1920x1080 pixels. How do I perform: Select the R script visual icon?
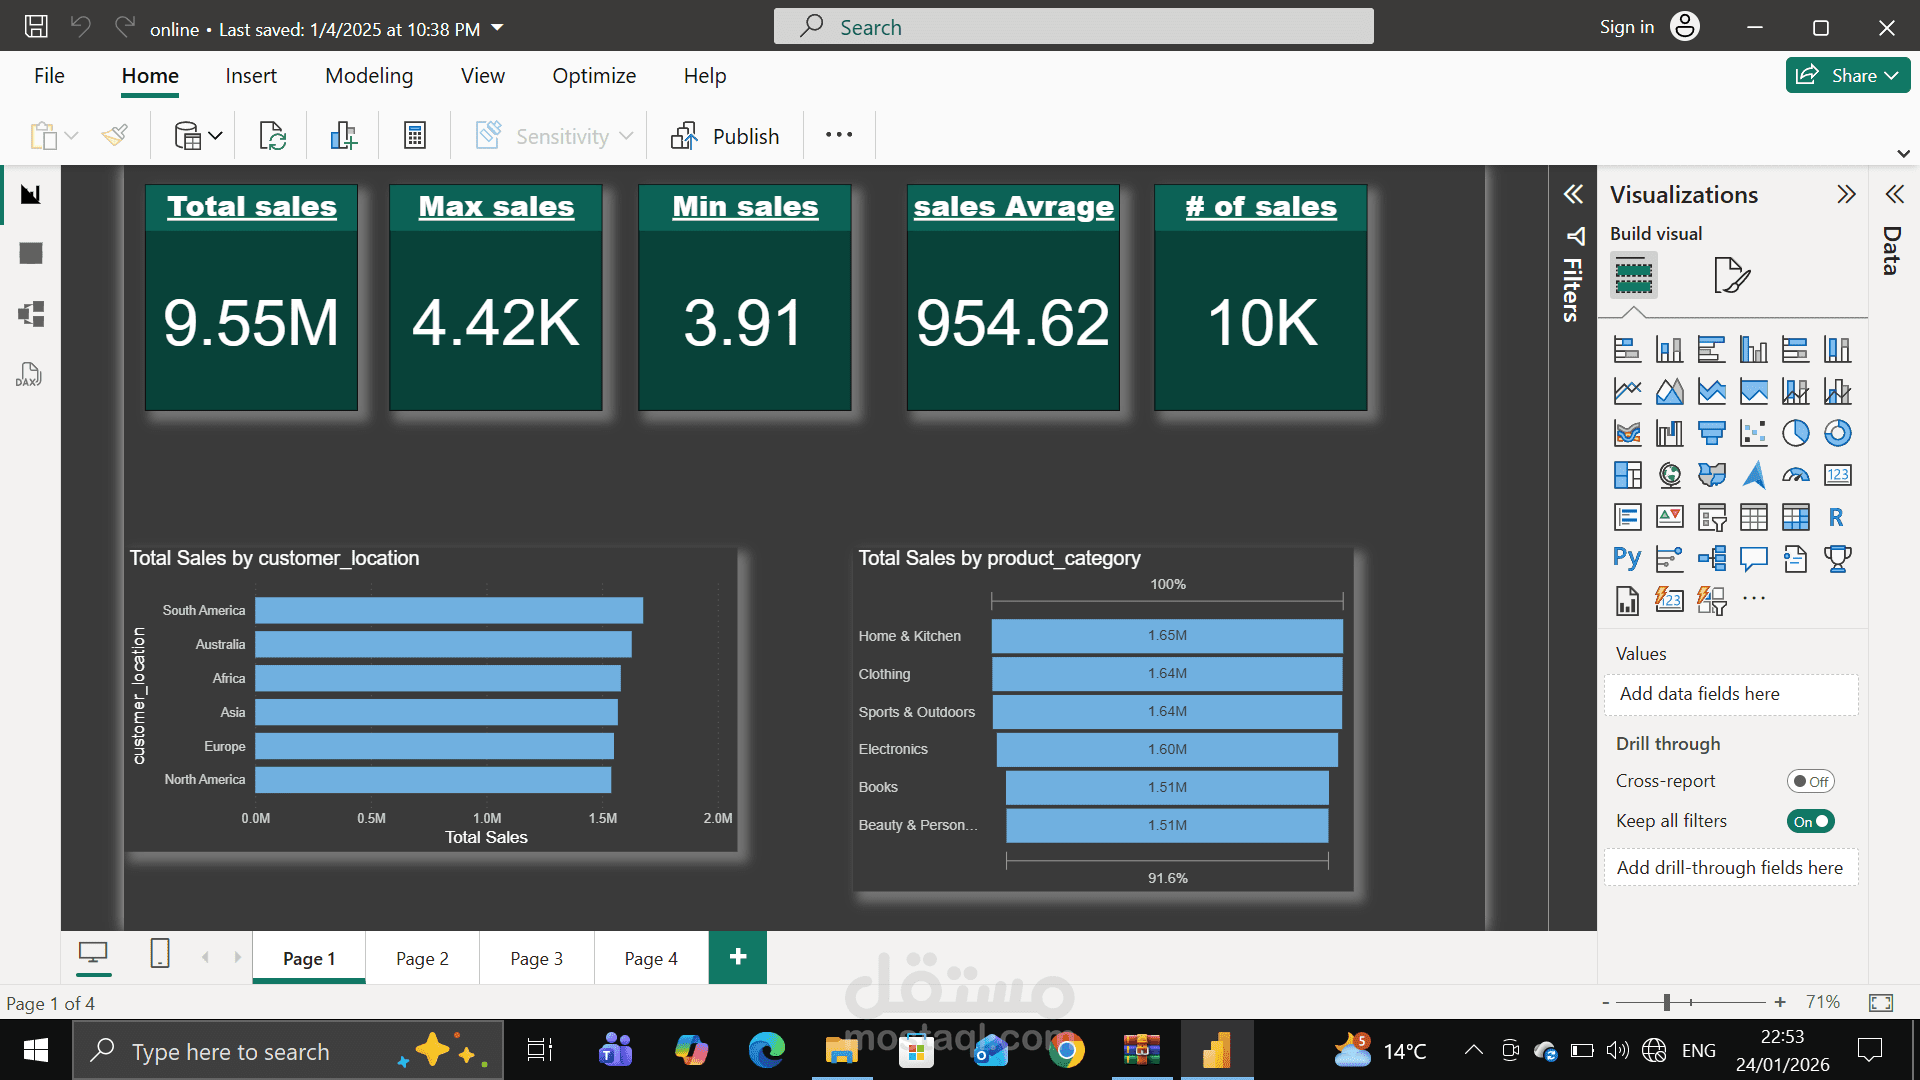1837,517
